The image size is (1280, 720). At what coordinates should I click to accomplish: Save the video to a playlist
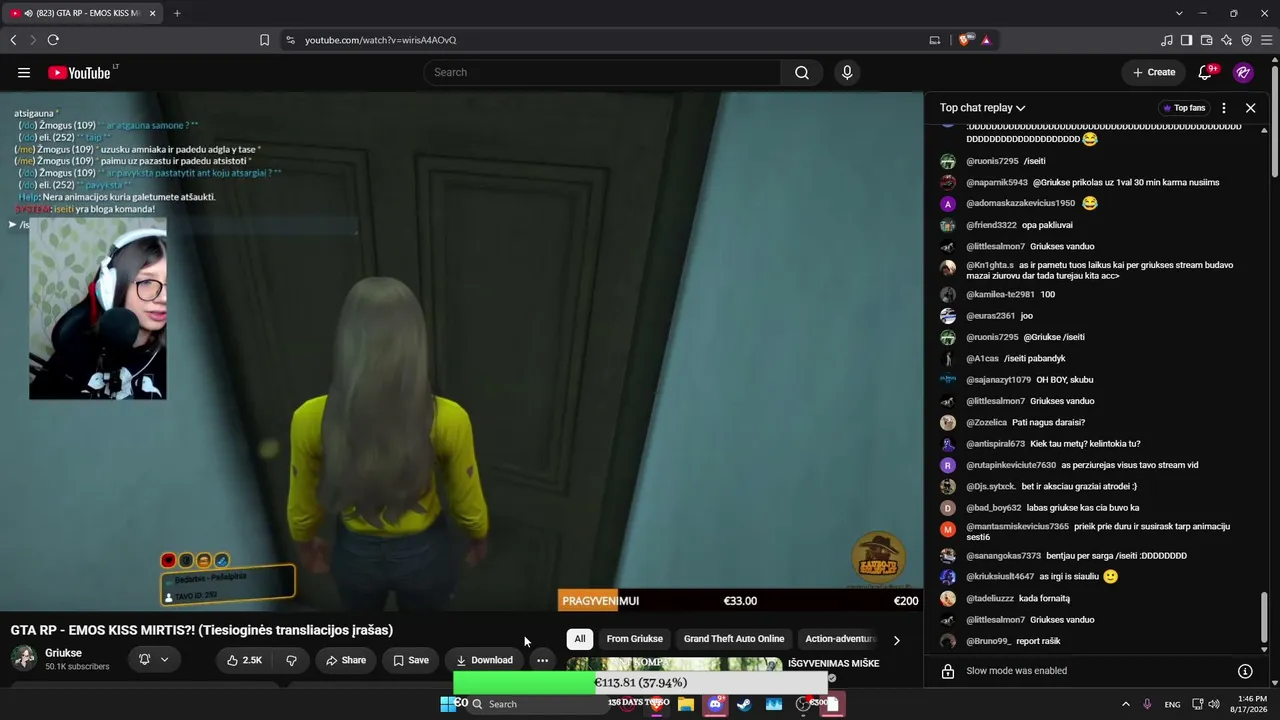click(411, 660)
